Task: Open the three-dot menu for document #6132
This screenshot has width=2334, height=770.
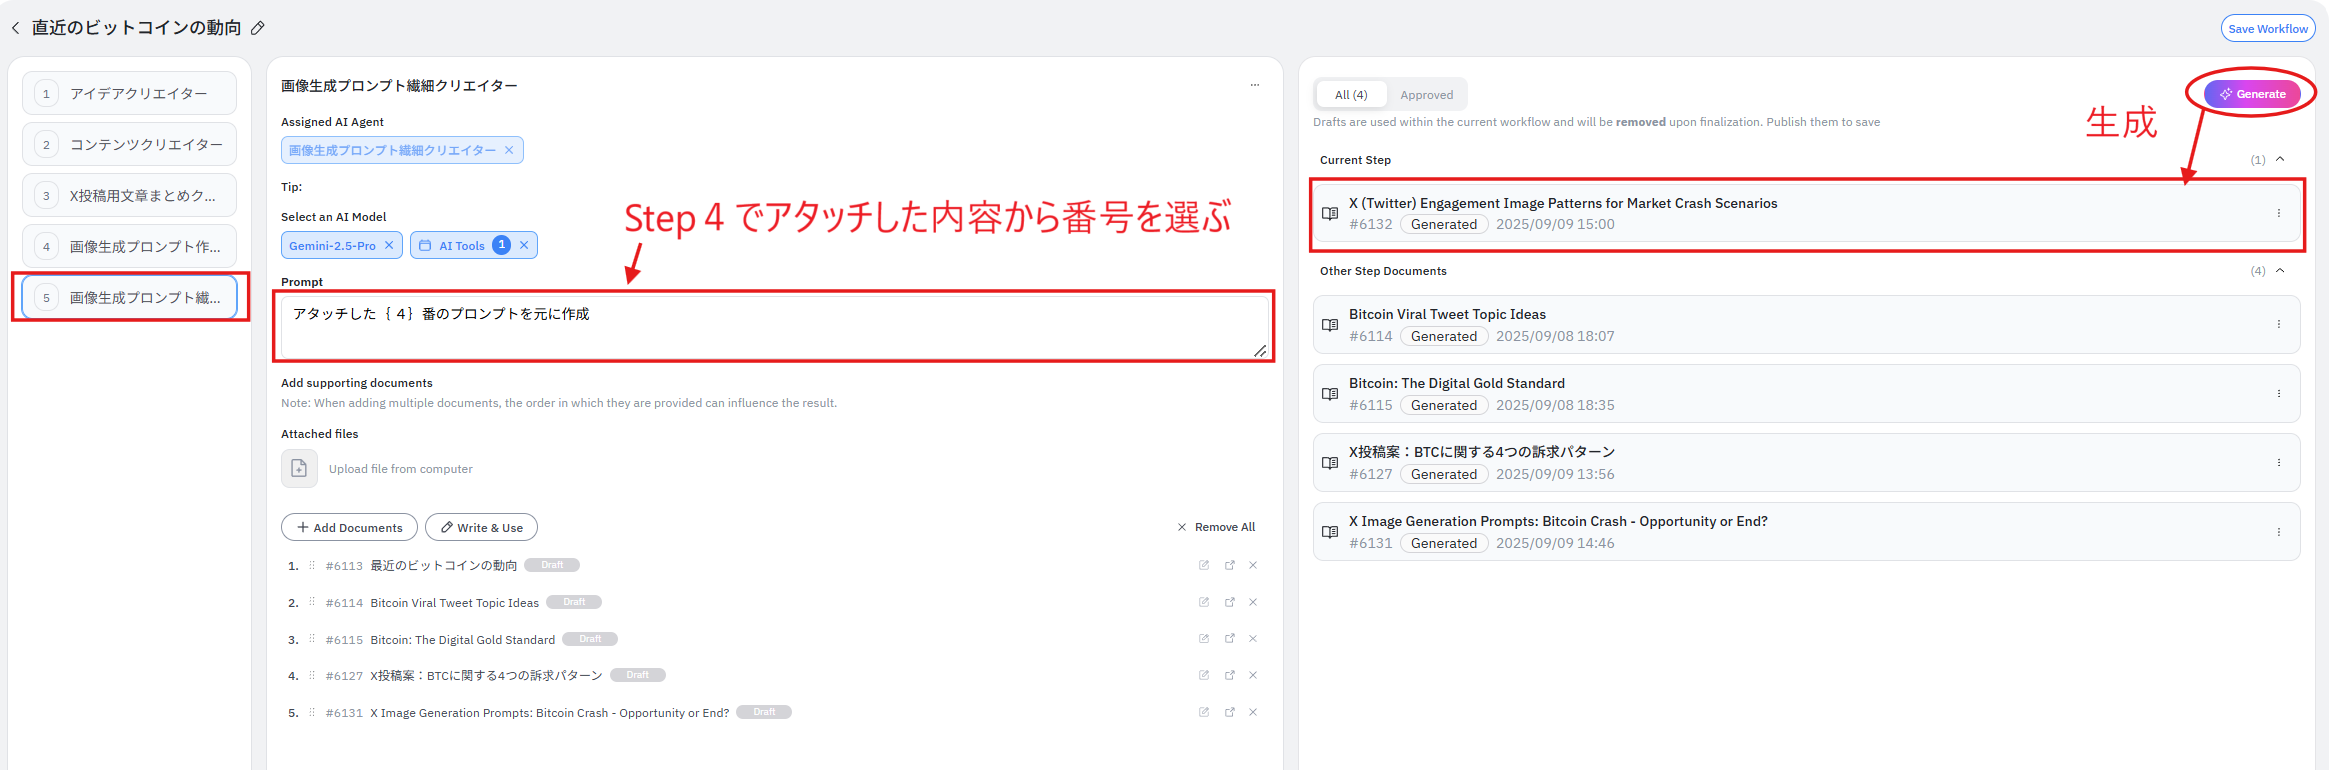Action: coord(2278,213)
